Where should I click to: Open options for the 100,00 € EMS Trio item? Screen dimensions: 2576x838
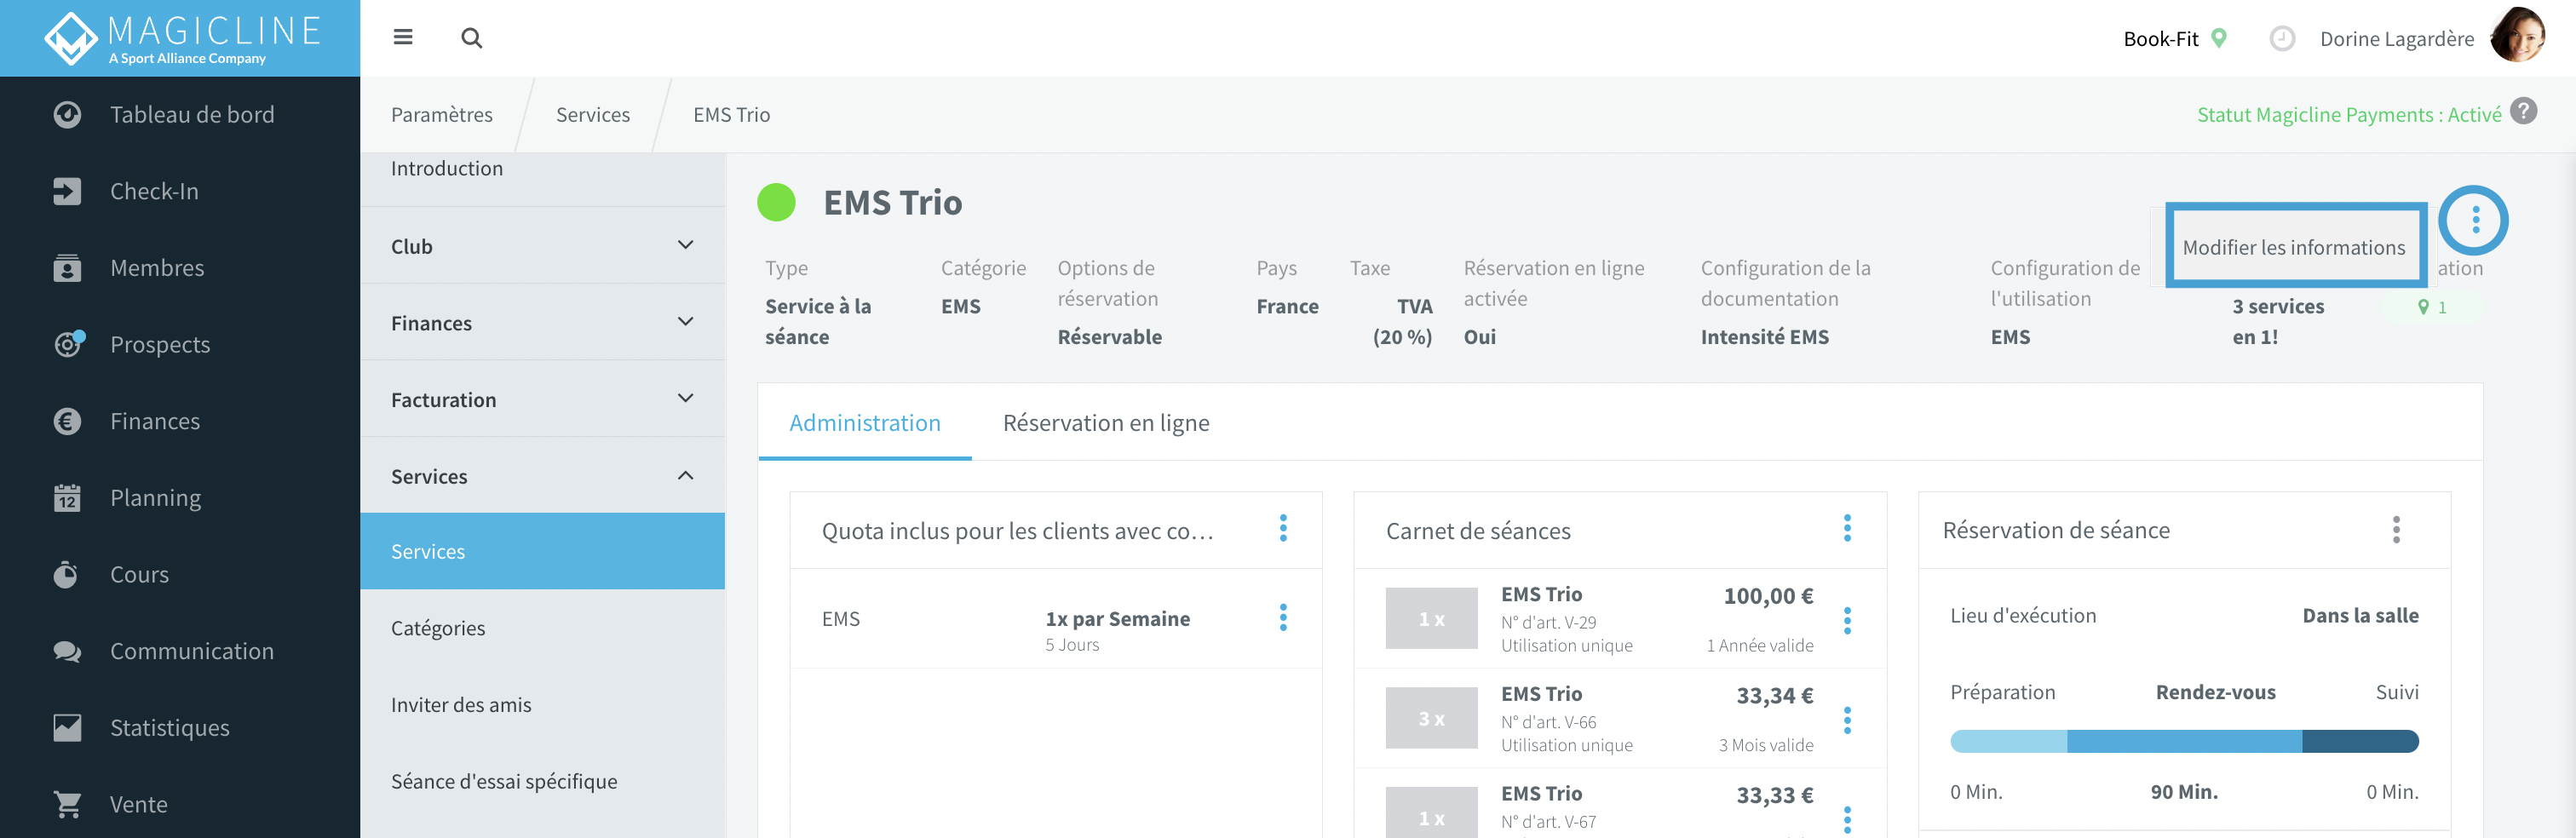click(x=1847, y=620)
